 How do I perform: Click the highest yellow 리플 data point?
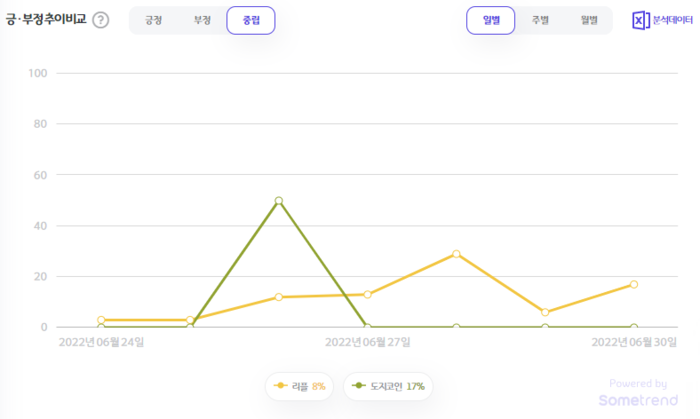point(456,254)
